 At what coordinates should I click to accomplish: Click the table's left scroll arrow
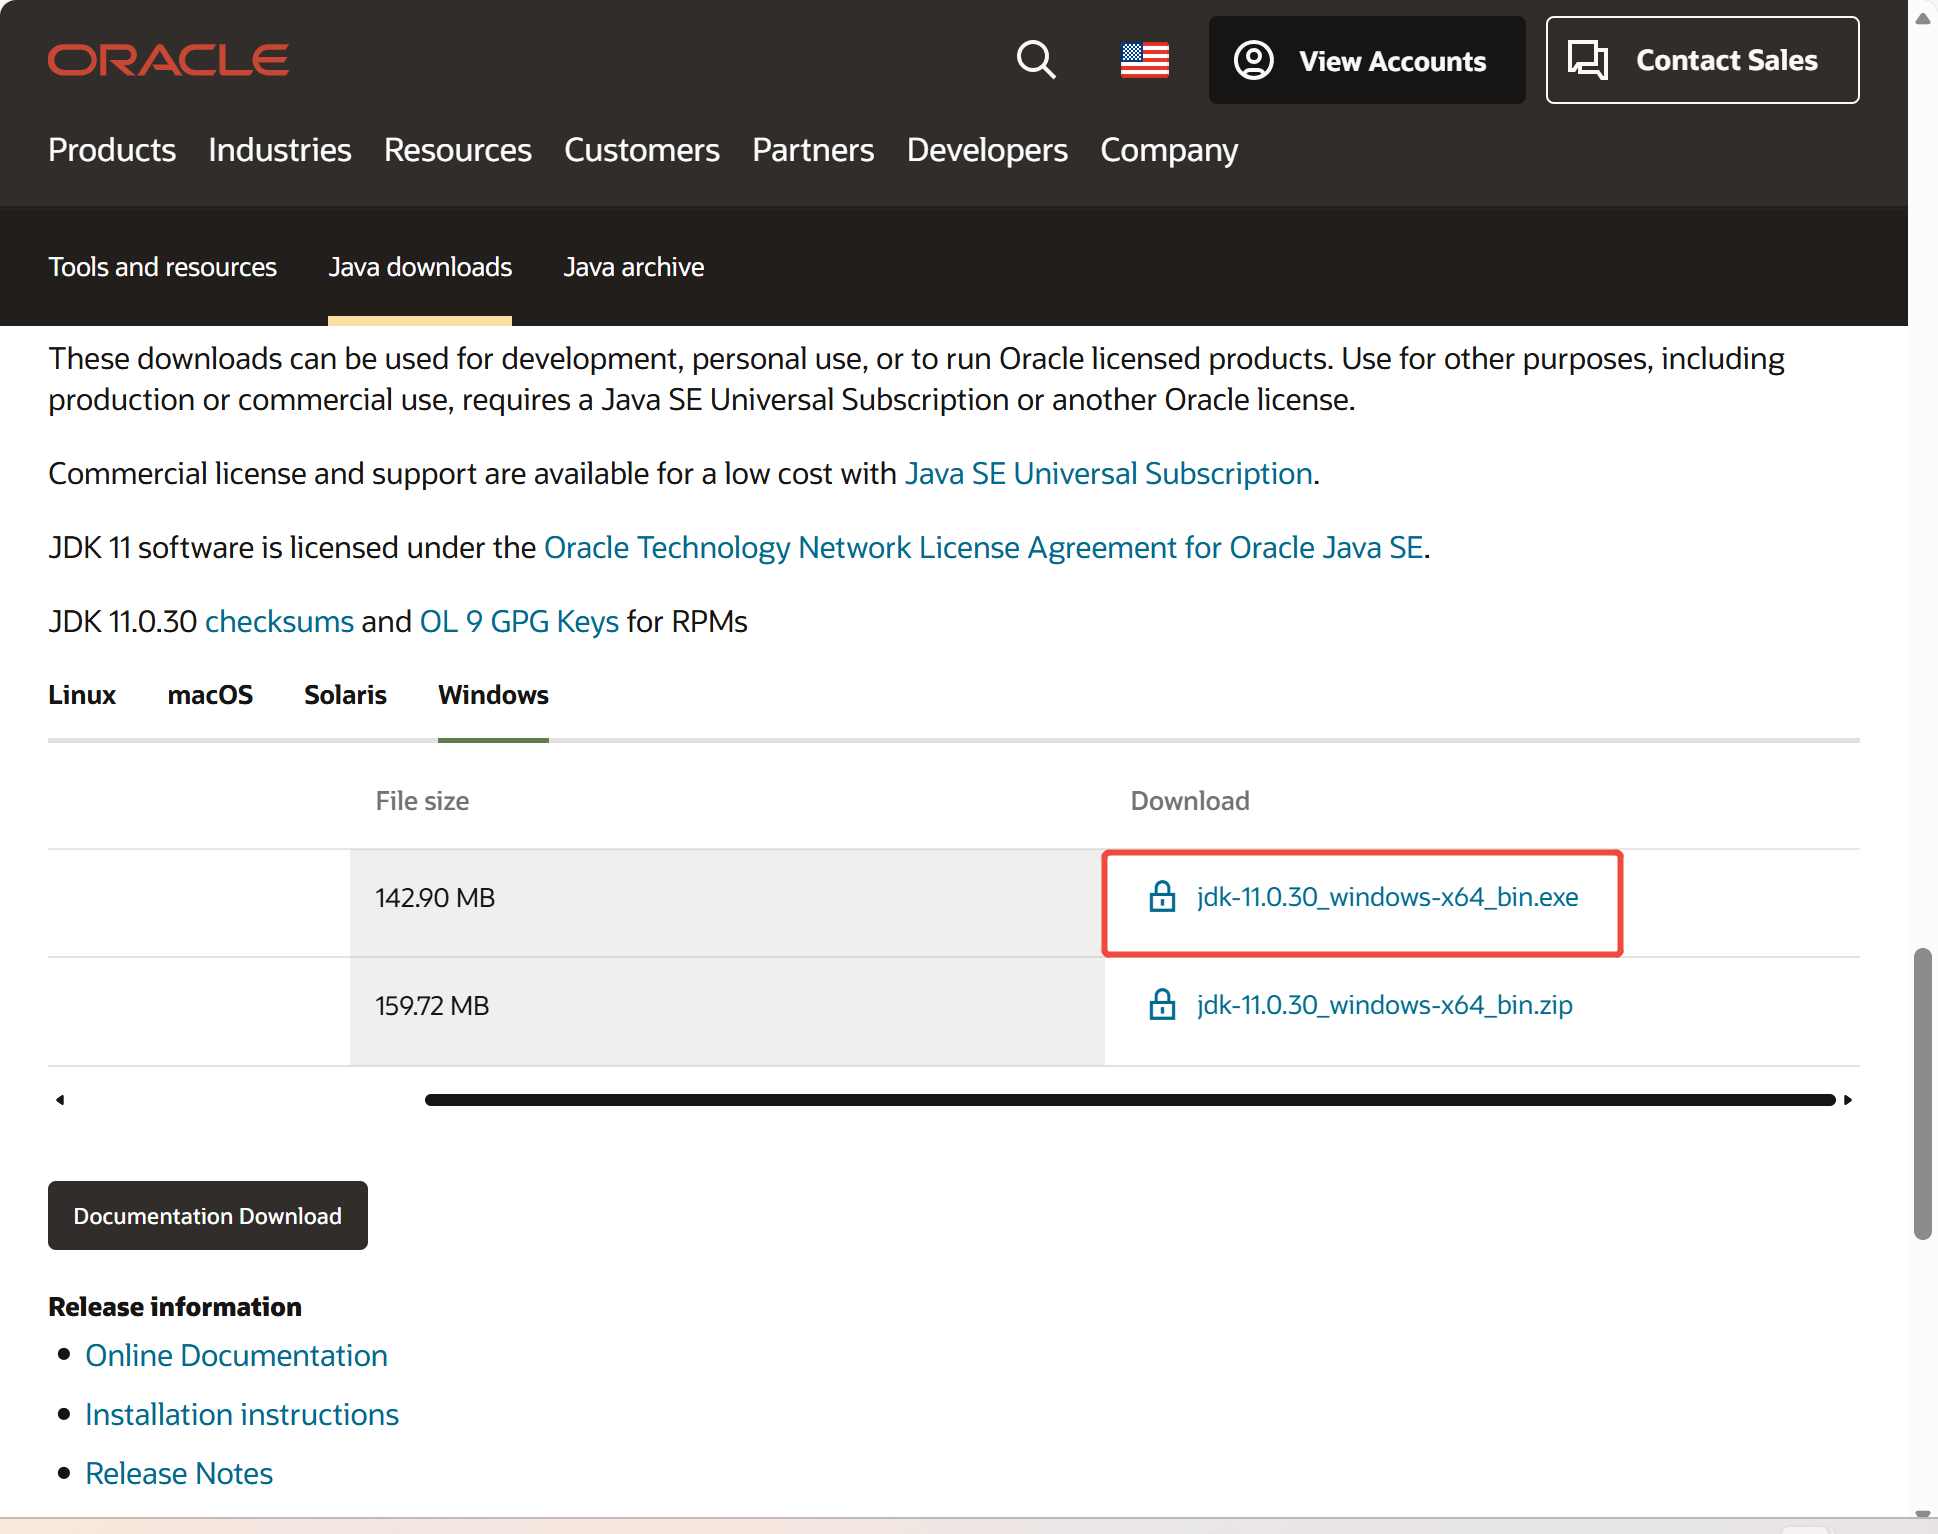click(x=60, y=1100)
